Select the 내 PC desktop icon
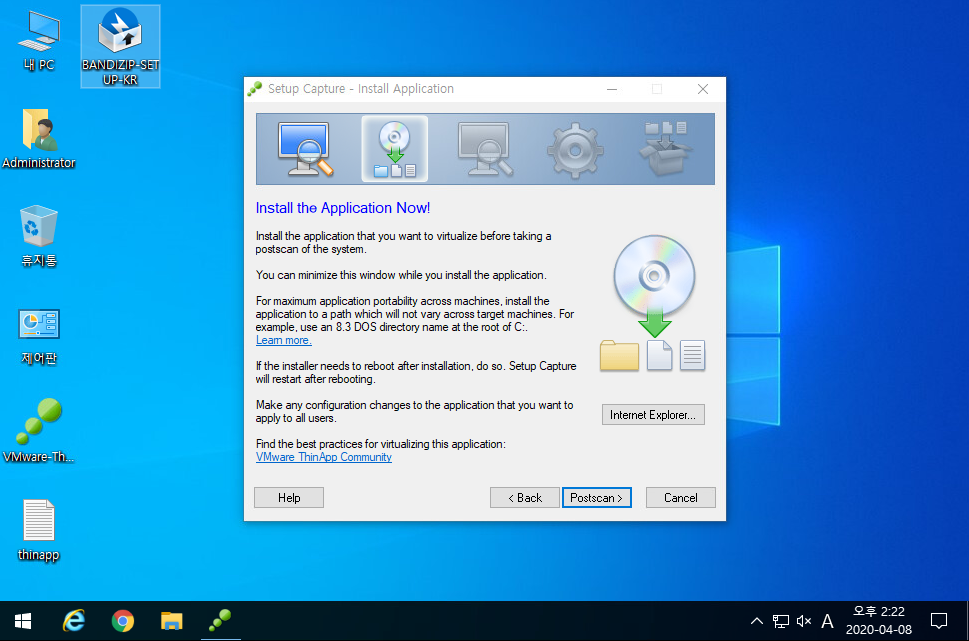The height and width of the screenshot is (641, 969). pyautogui.click(x=38, y=41)
